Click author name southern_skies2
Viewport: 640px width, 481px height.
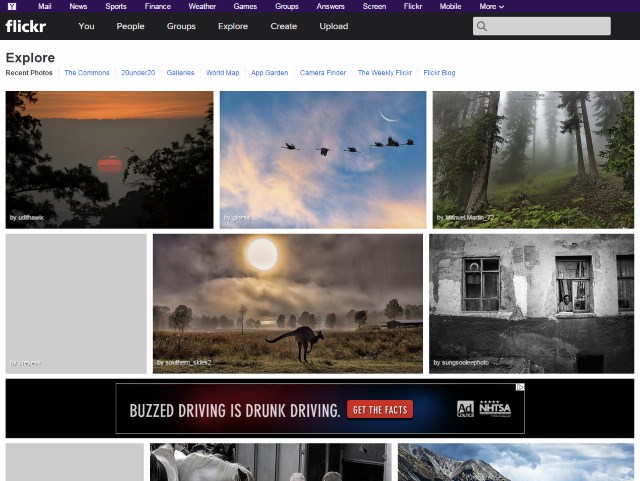point(188,363)
